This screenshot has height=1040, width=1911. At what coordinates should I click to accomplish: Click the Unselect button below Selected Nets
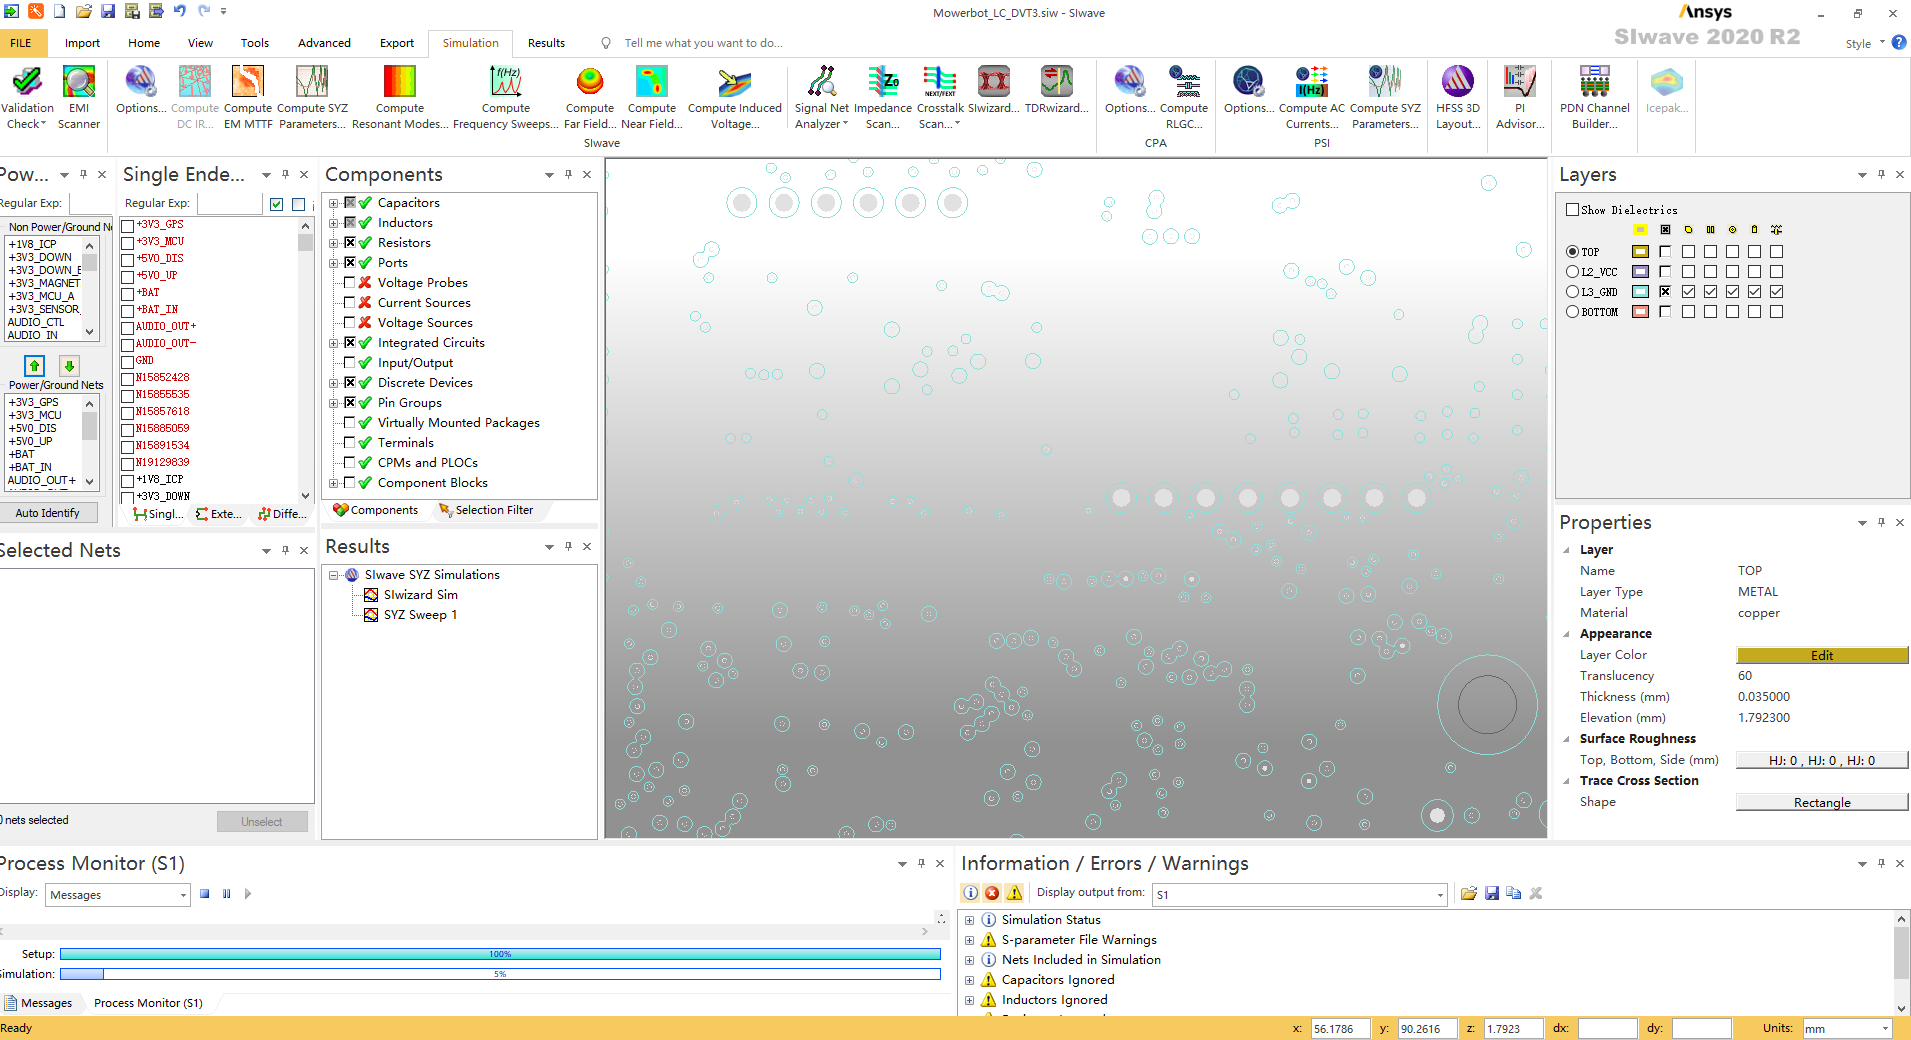(262, 820)
